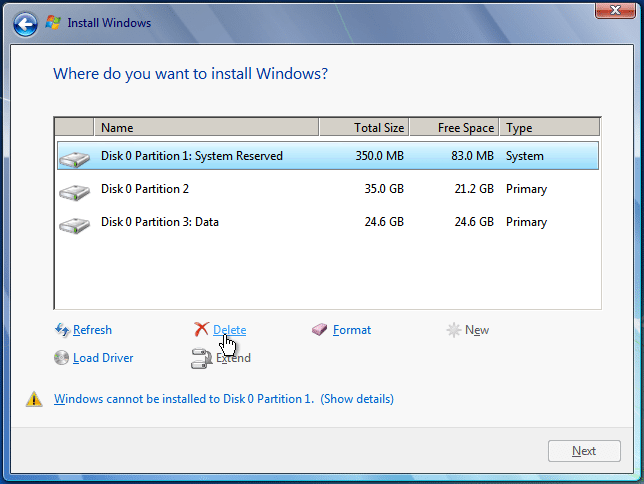
Task: Proceed with the Next button
Action: coord(584,451)
